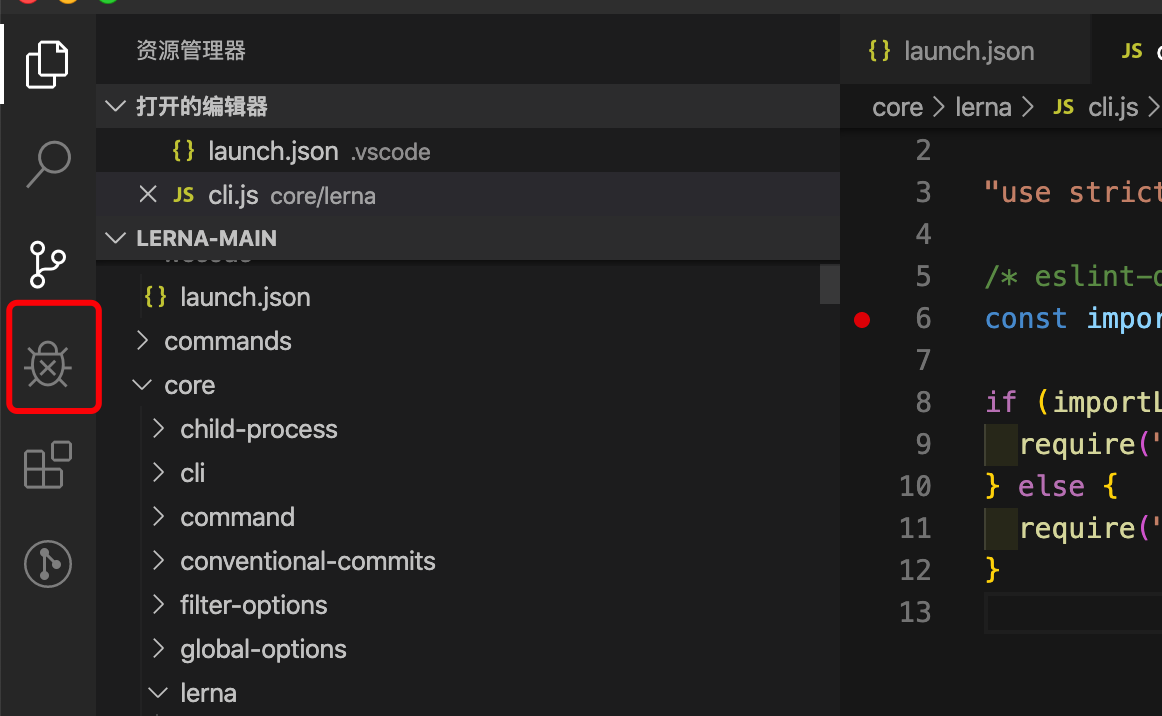Open the Run and Debug view
The image size is (1162, 716).
47,364
